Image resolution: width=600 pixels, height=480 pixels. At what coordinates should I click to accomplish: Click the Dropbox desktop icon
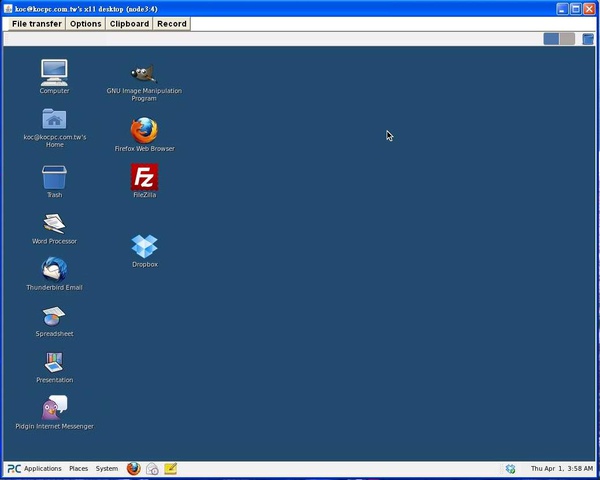[144, 245]
